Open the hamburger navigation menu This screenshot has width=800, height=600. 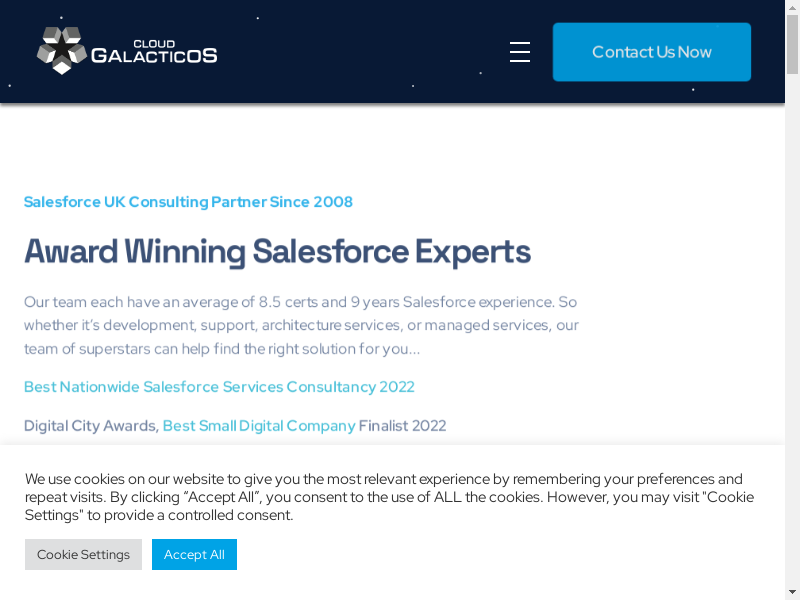pos(520,52)
